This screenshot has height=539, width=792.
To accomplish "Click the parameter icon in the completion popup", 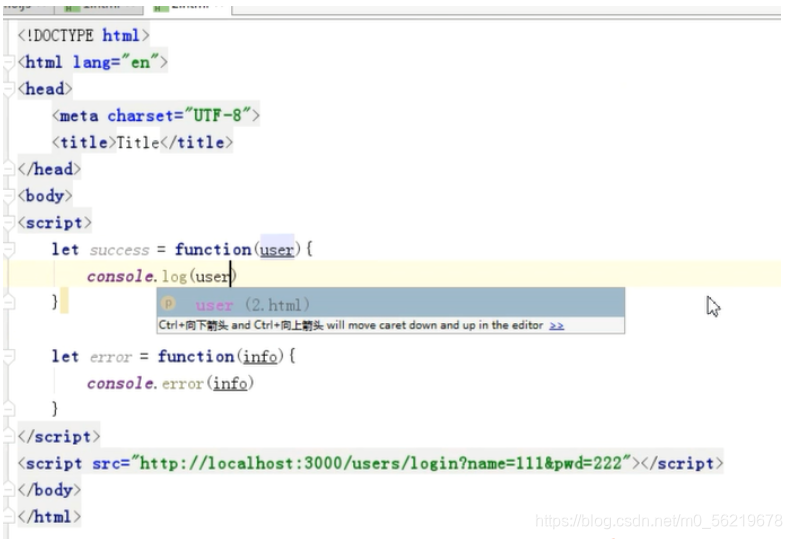I will coord(168,304).
